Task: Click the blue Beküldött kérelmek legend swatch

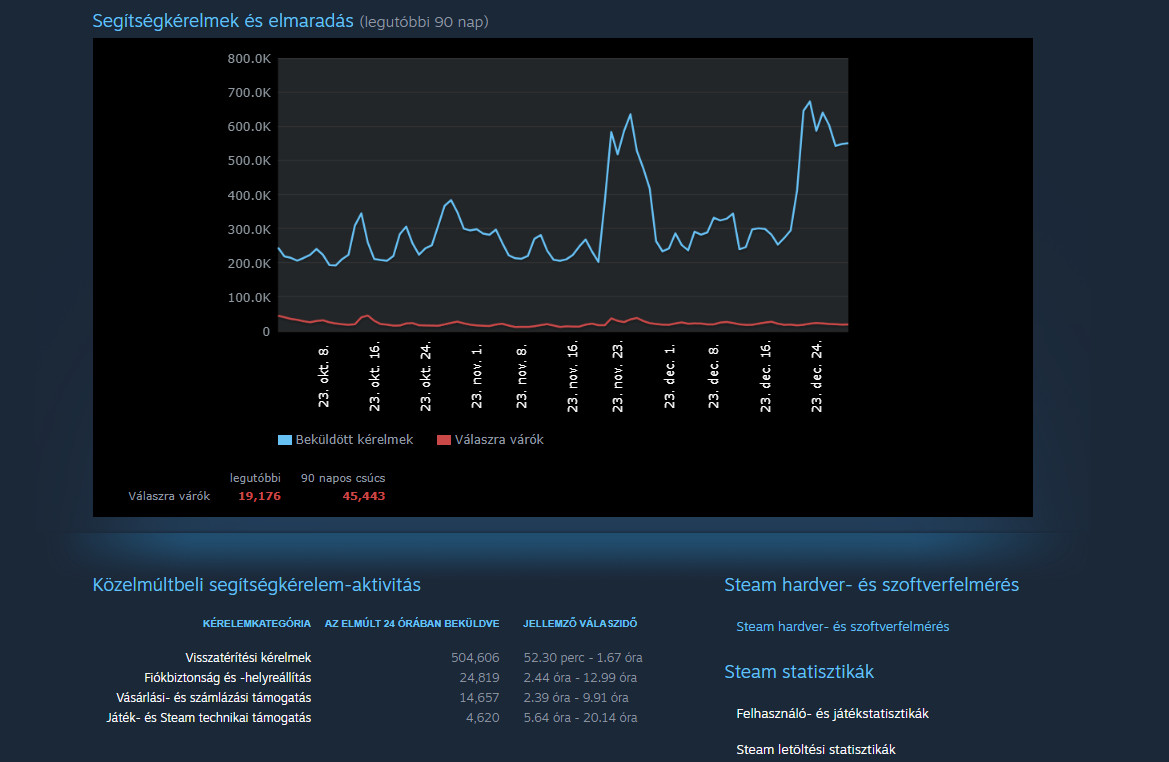Action: coord(284,440)
